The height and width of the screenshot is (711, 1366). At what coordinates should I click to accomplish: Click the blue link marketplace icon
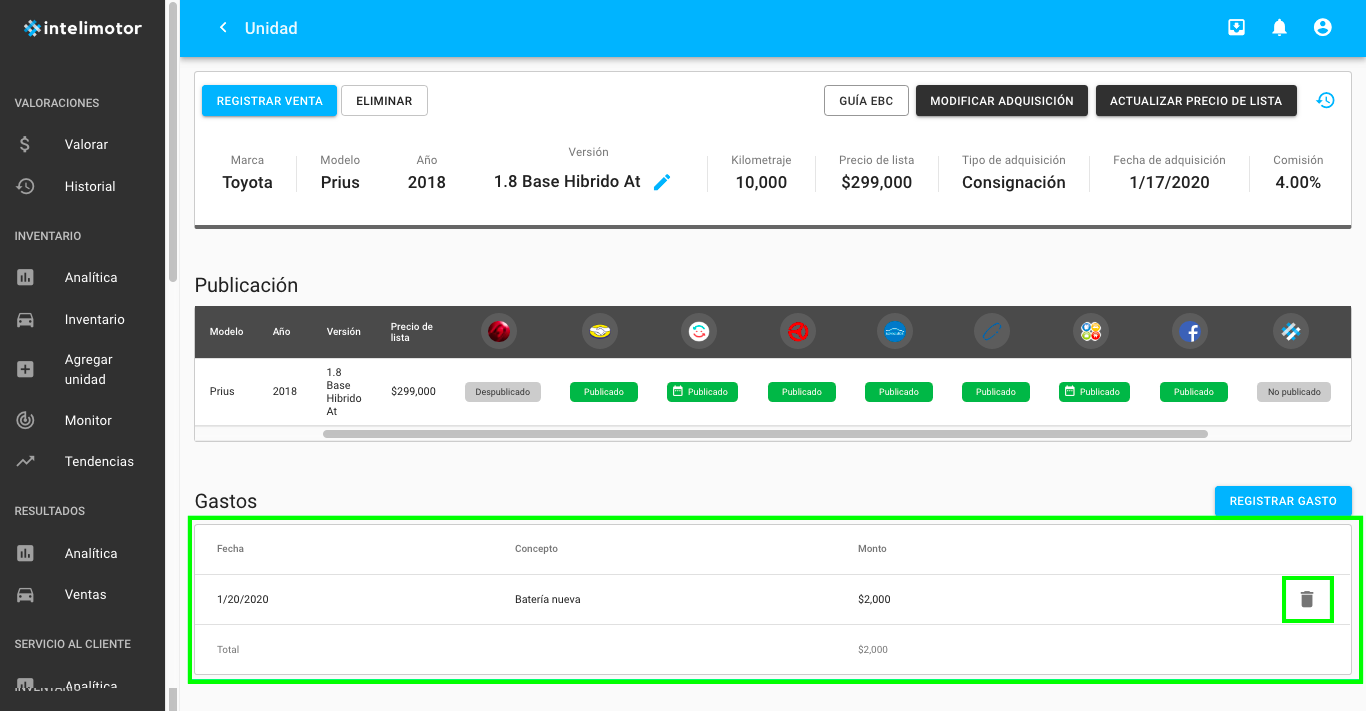tap(993, 331)
